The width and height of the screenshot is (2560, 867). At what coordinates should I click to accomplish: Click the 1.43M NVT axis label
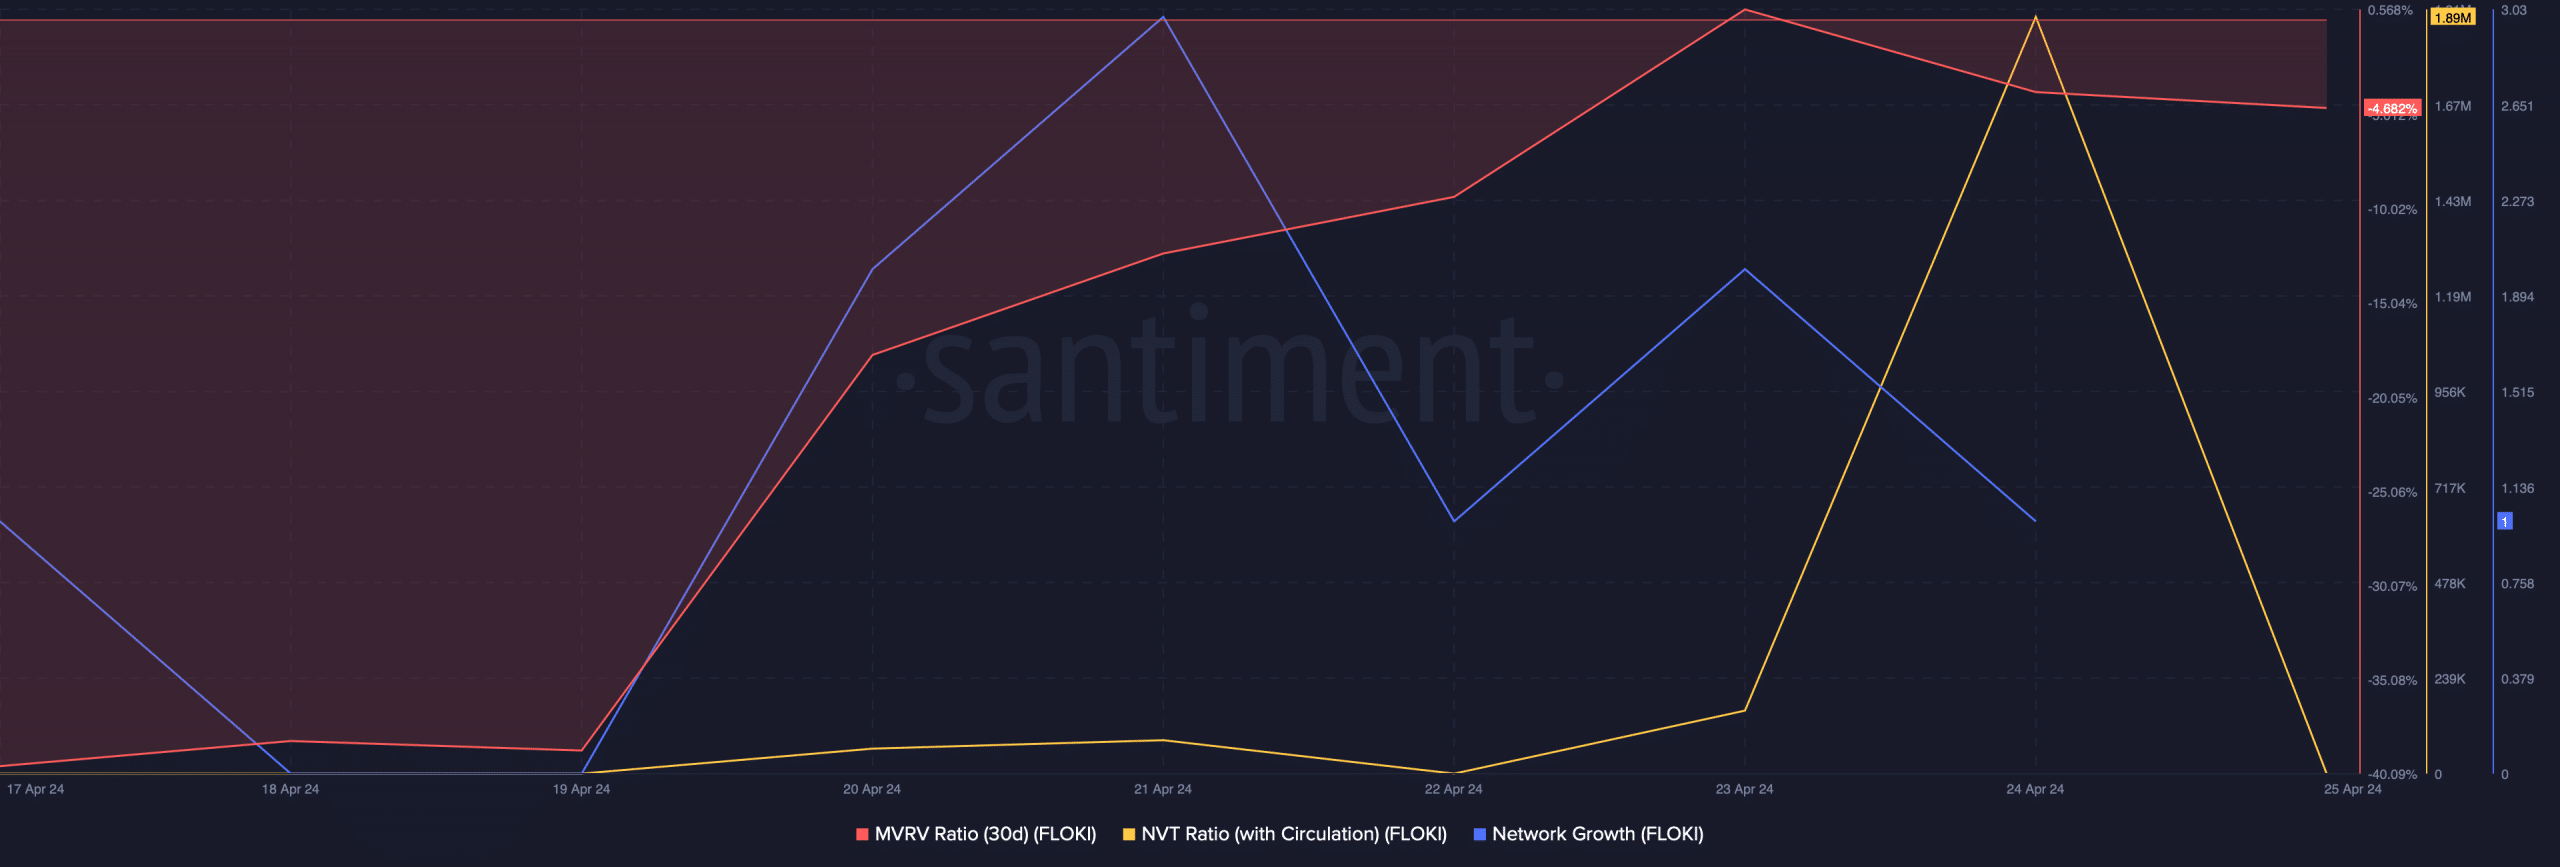click(2453, 201)
